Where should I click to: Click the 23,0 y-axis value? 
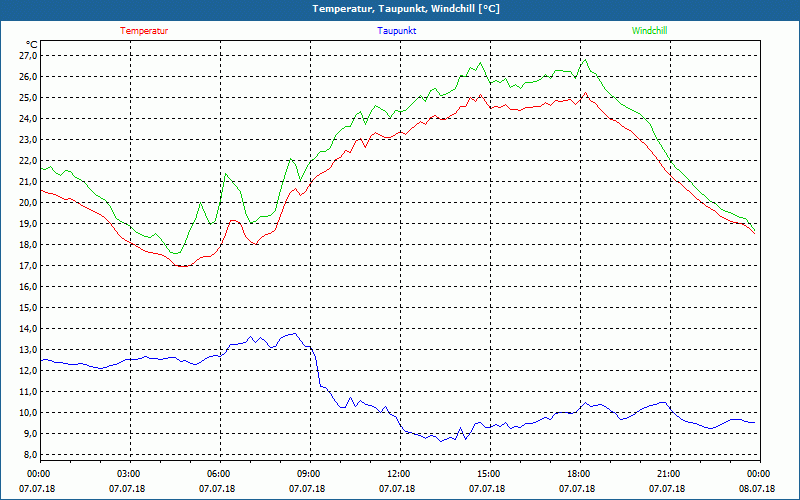coord(29,139)
